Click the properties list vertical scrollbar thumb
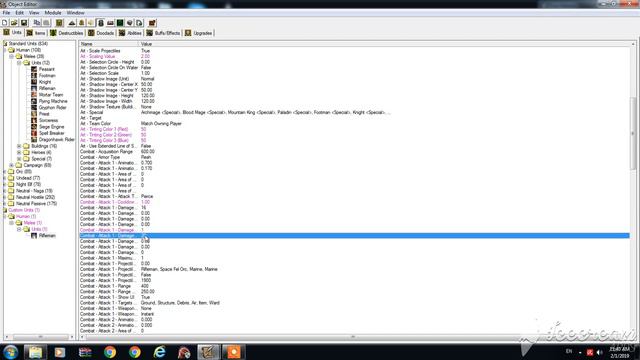Viewport: 640px width, 360px height. [x=633, y=133]
